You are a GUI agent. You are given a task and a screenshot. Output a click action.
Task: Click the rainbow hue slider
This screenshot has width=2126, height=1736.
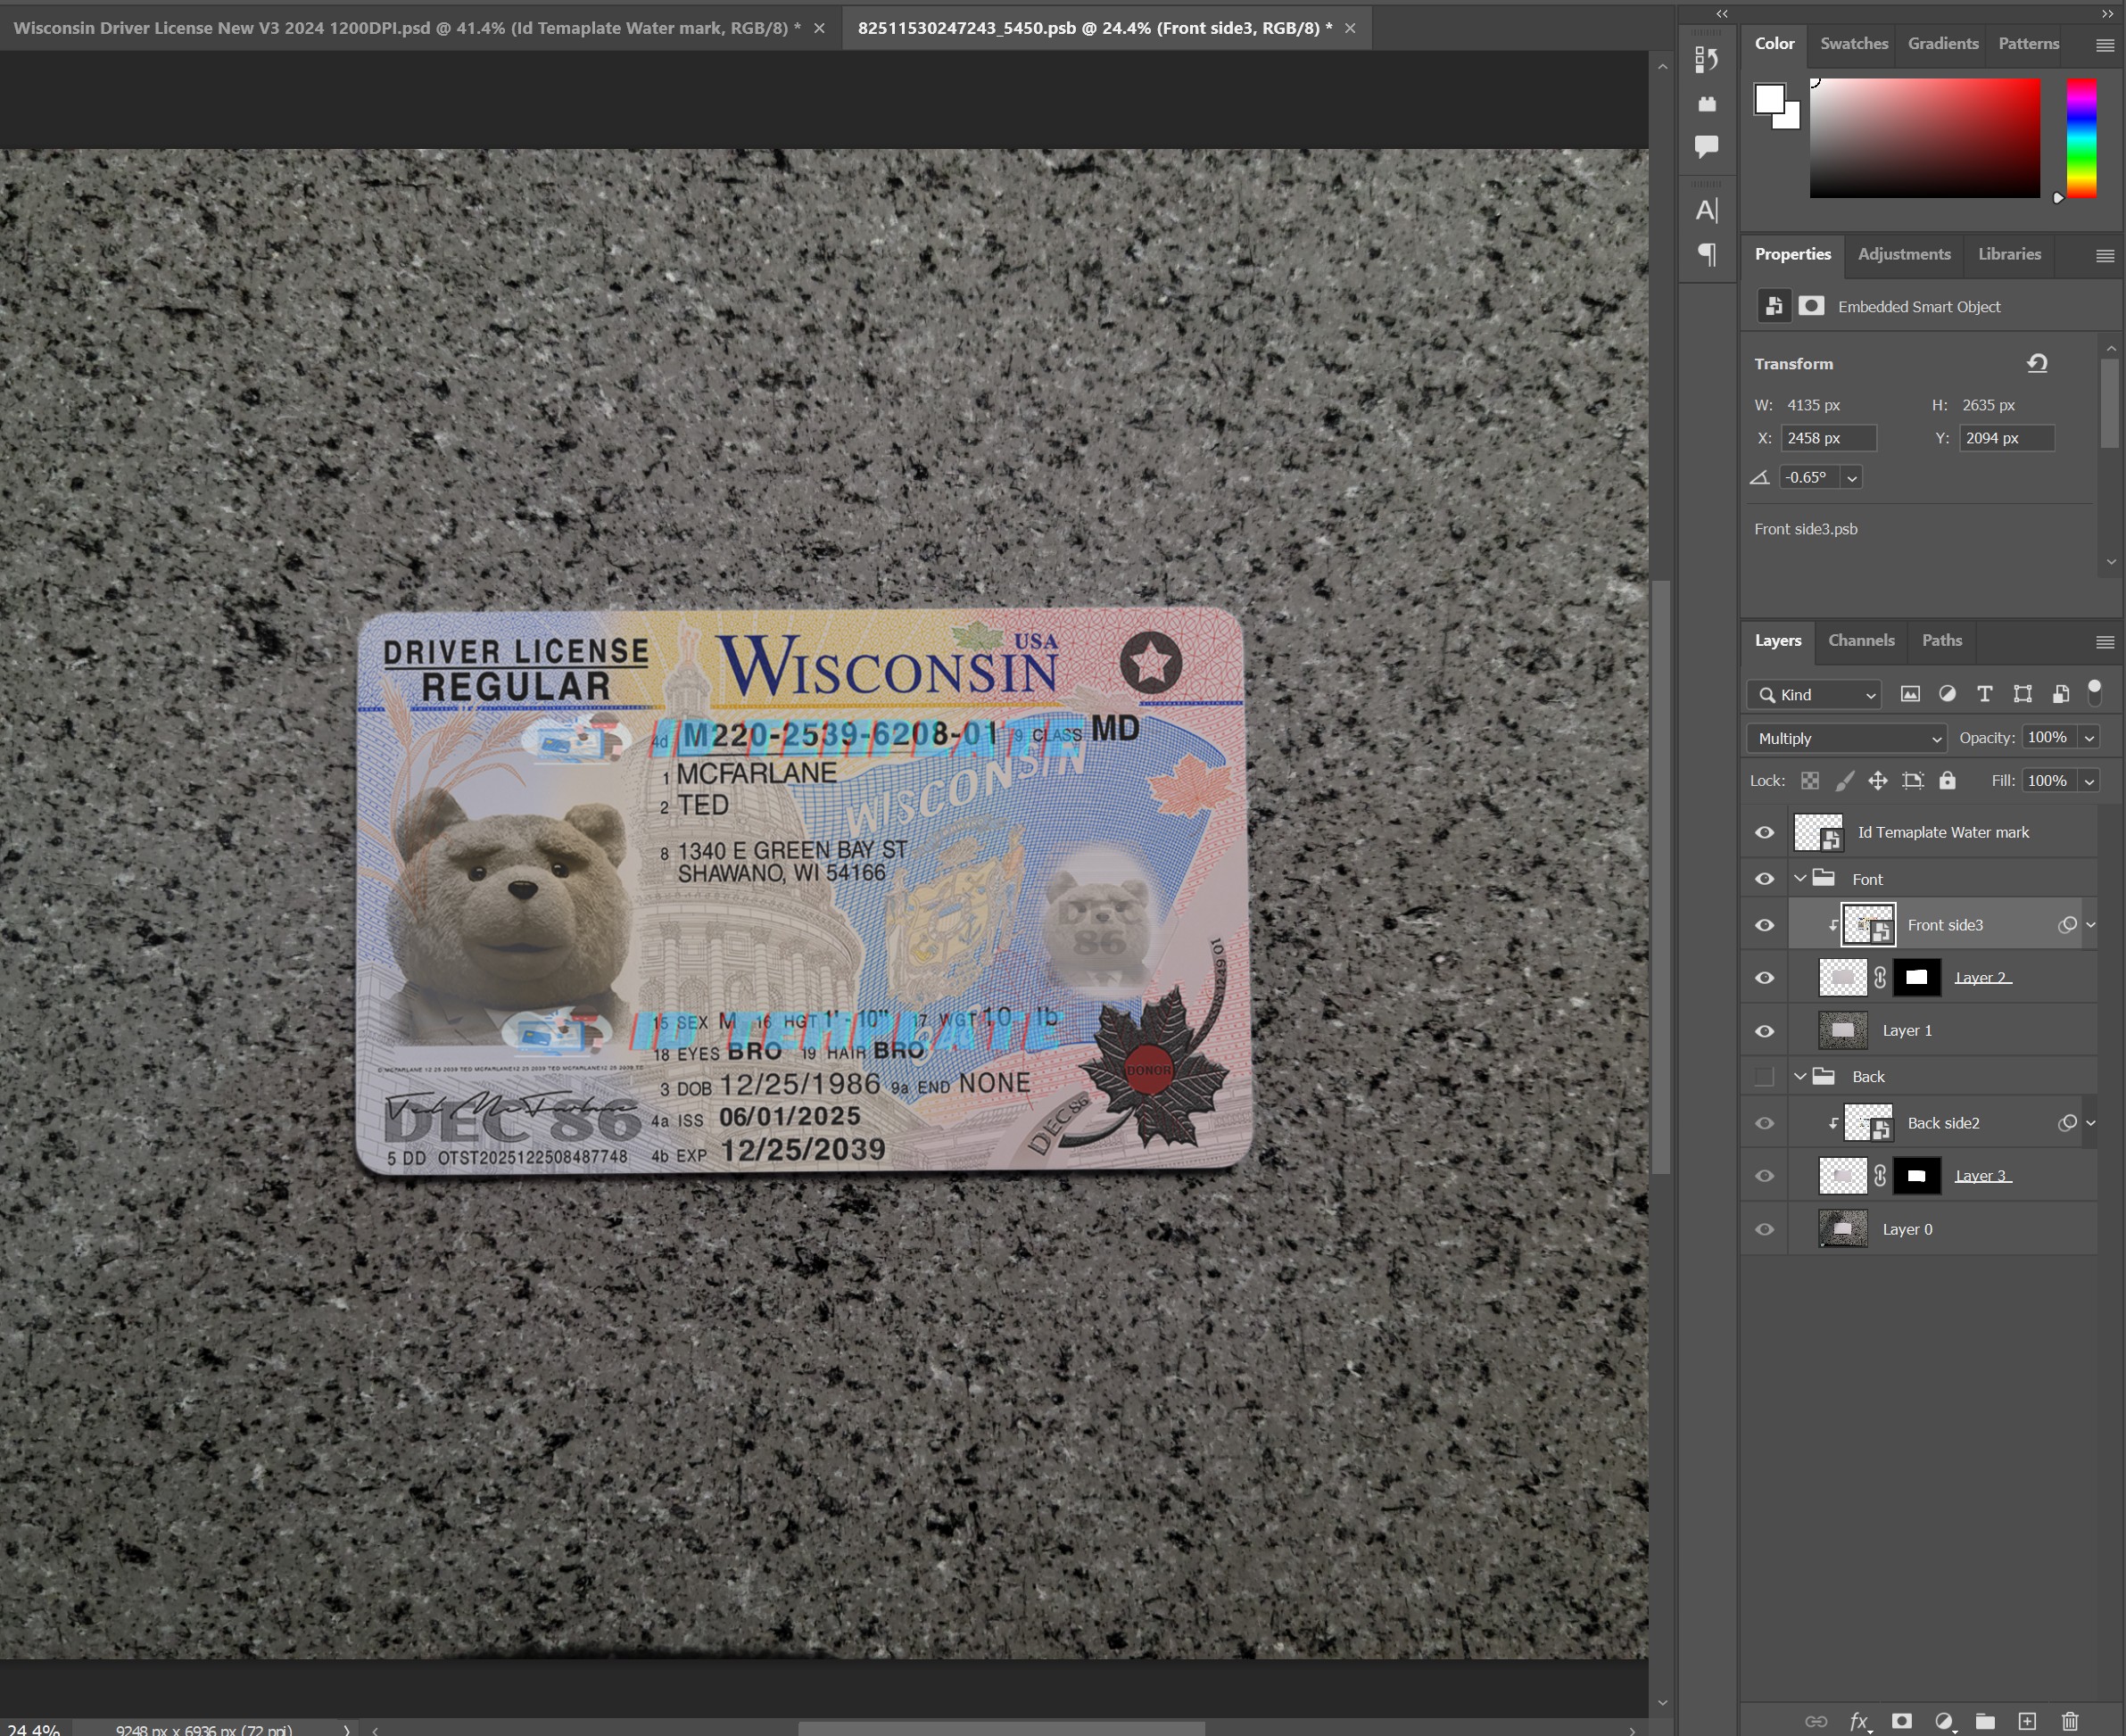[x=2081, y=138]
